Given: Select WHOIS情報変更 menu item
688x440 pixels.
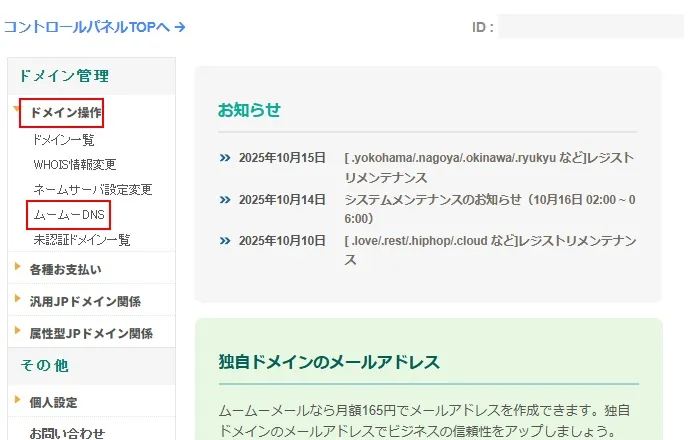Looking at the screenshot, I should [74, 165].
